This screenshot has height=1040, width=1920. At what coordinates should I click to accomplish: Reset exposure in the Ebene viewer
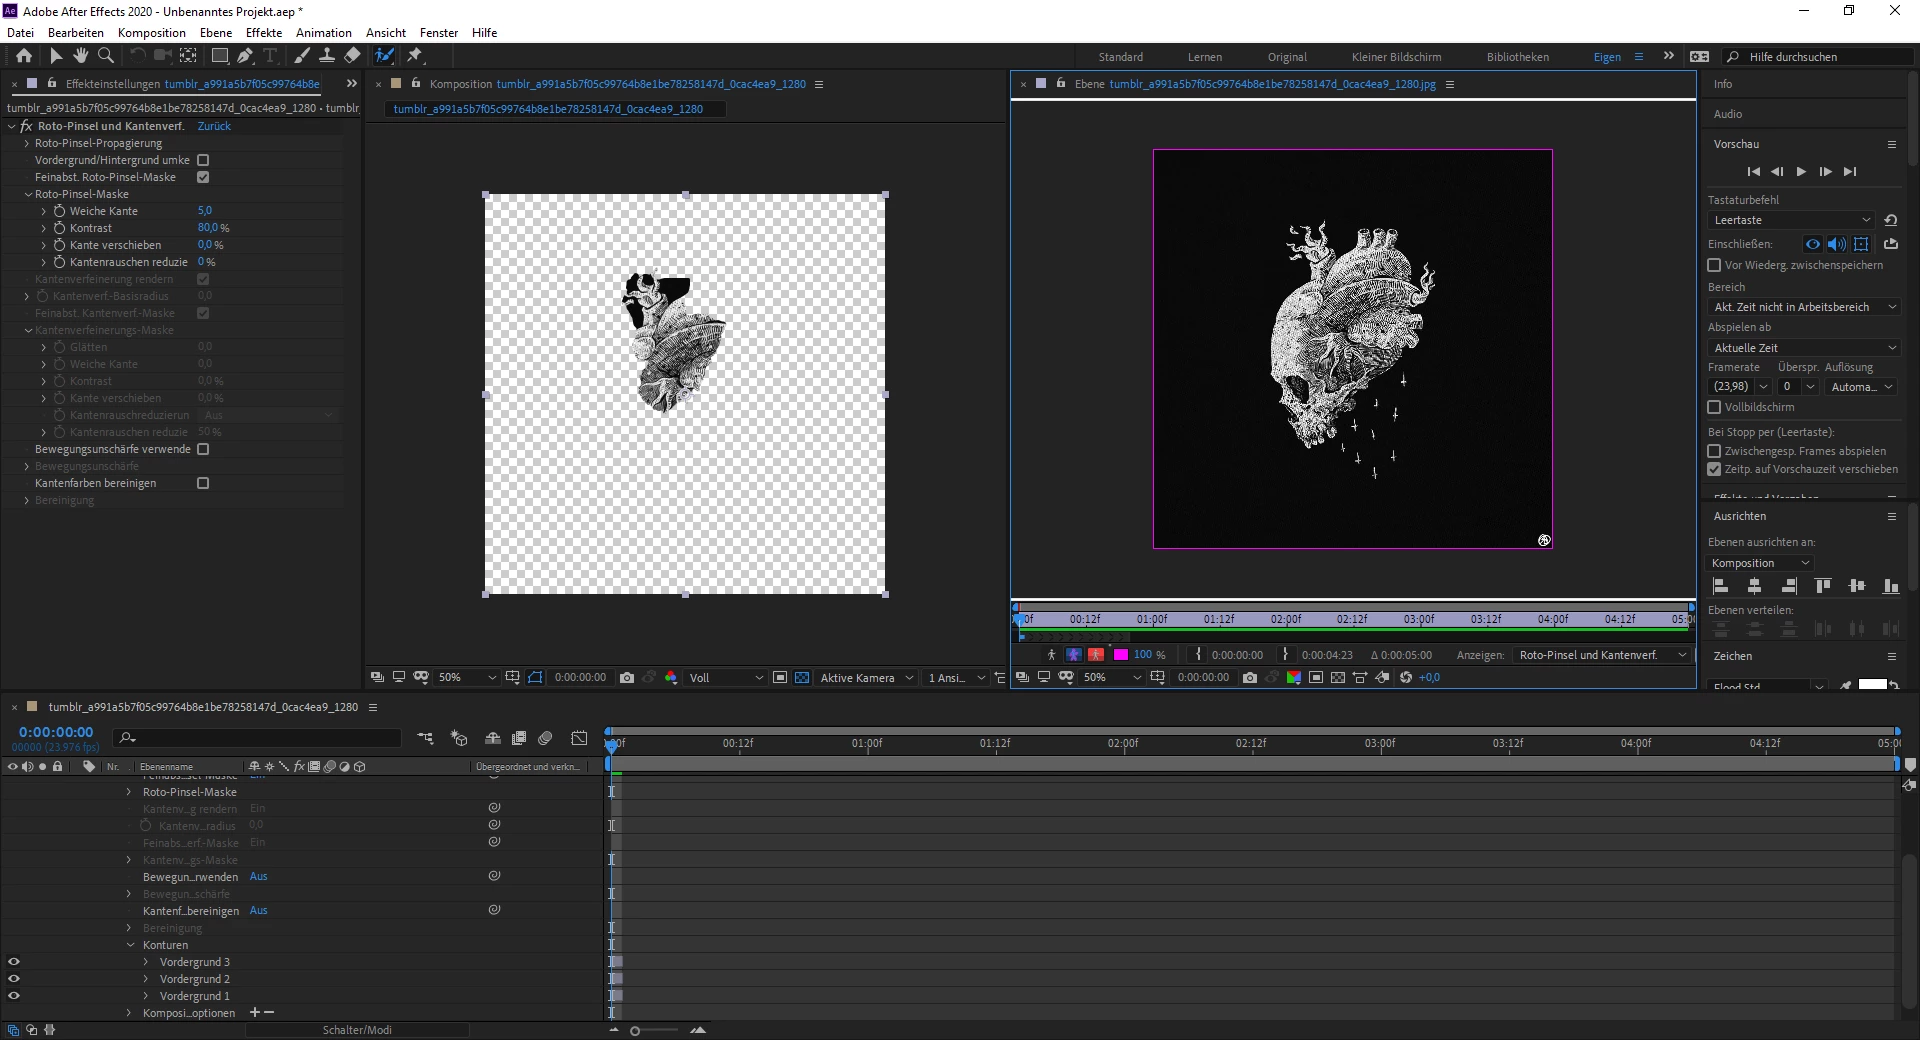pyautogui.click(x=1406, y=678)
